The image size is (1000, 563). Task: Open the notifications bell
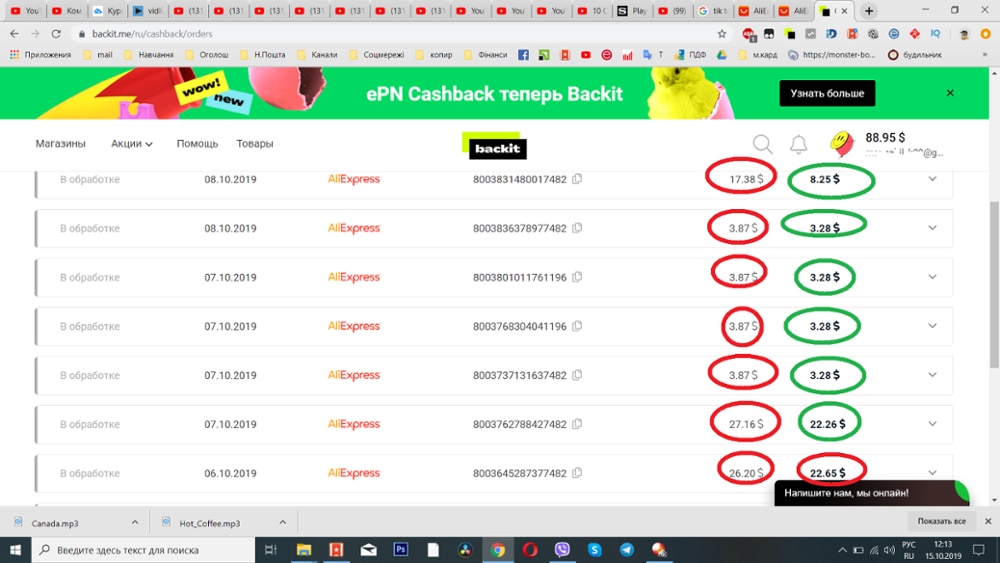pyautogui.click(x=798, y=144)
